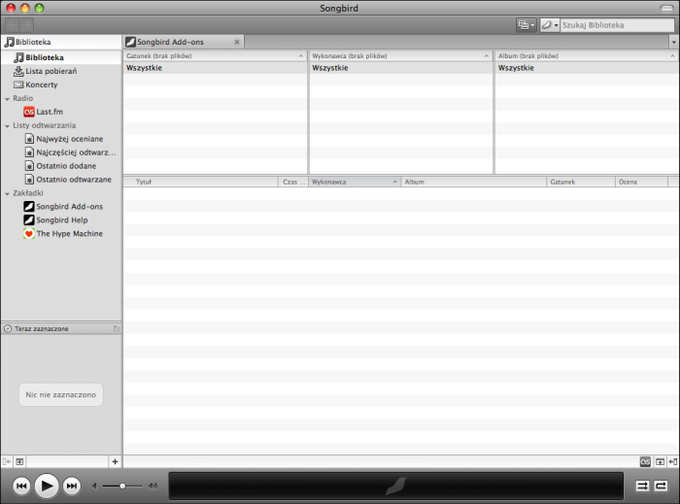The height and width of the screenshot is (504, 680).
Task: Open Najwyżej oceniane playlist
Action: coord(61,139)
